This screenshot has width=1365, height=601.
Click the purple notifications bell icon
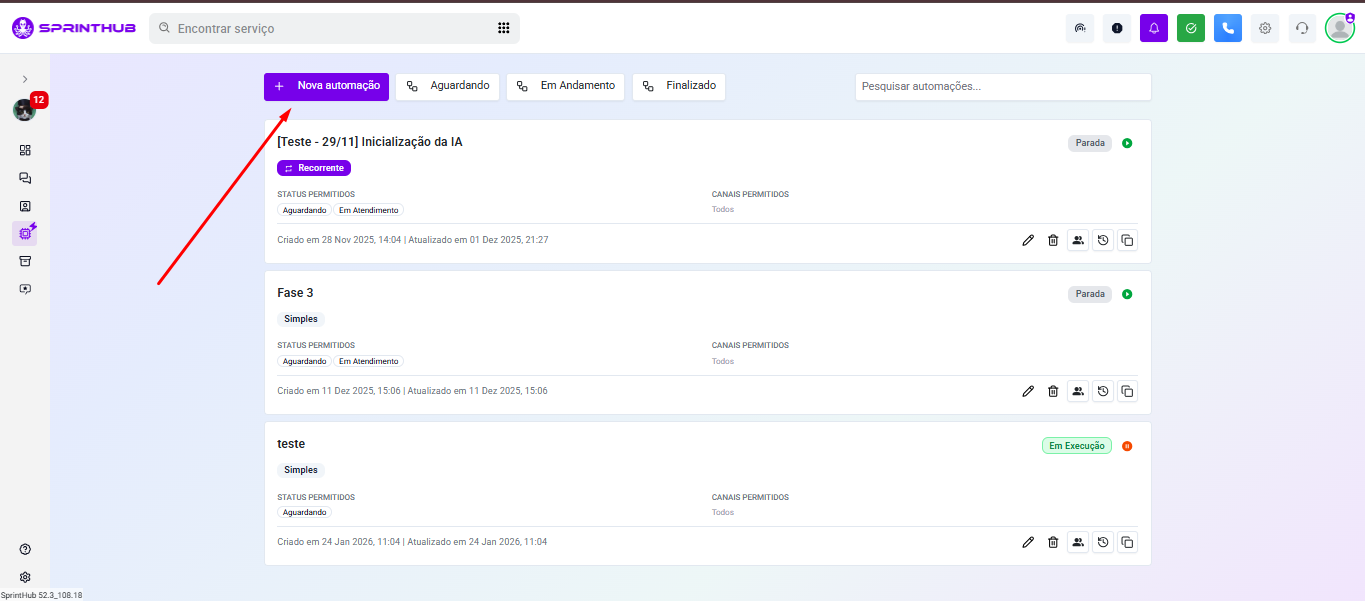pos(1154,29)
